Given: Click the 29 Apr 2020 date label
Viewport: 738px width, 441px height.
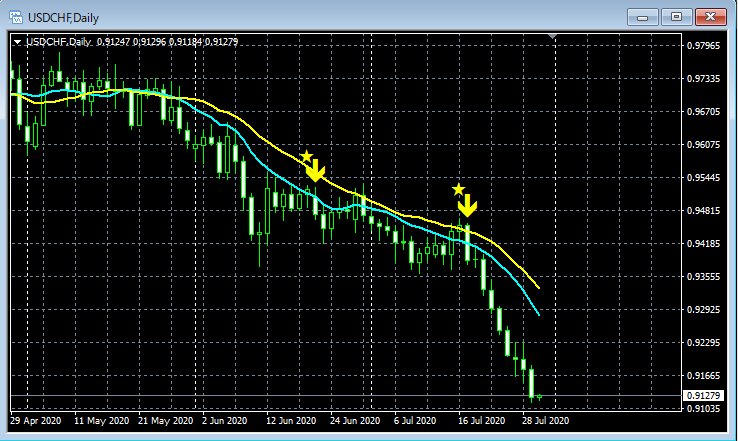Looking at the screenshot, I should coord(36,420).
